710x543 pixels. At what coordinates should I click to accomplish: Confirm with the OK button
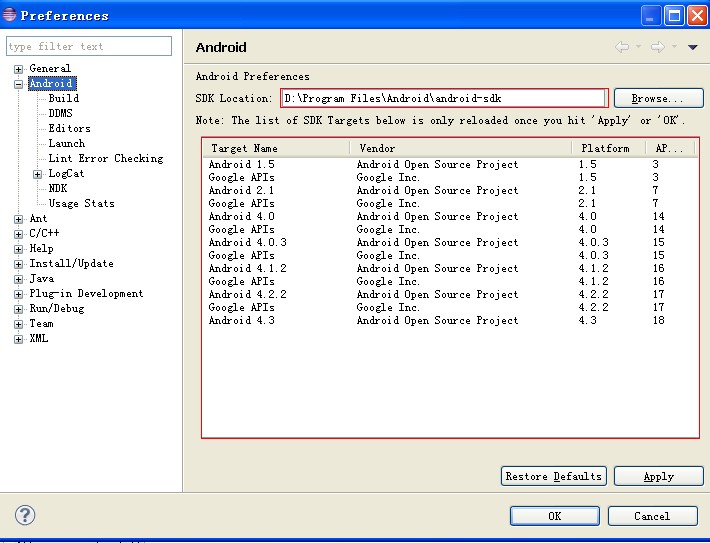(x=554, y=516)
